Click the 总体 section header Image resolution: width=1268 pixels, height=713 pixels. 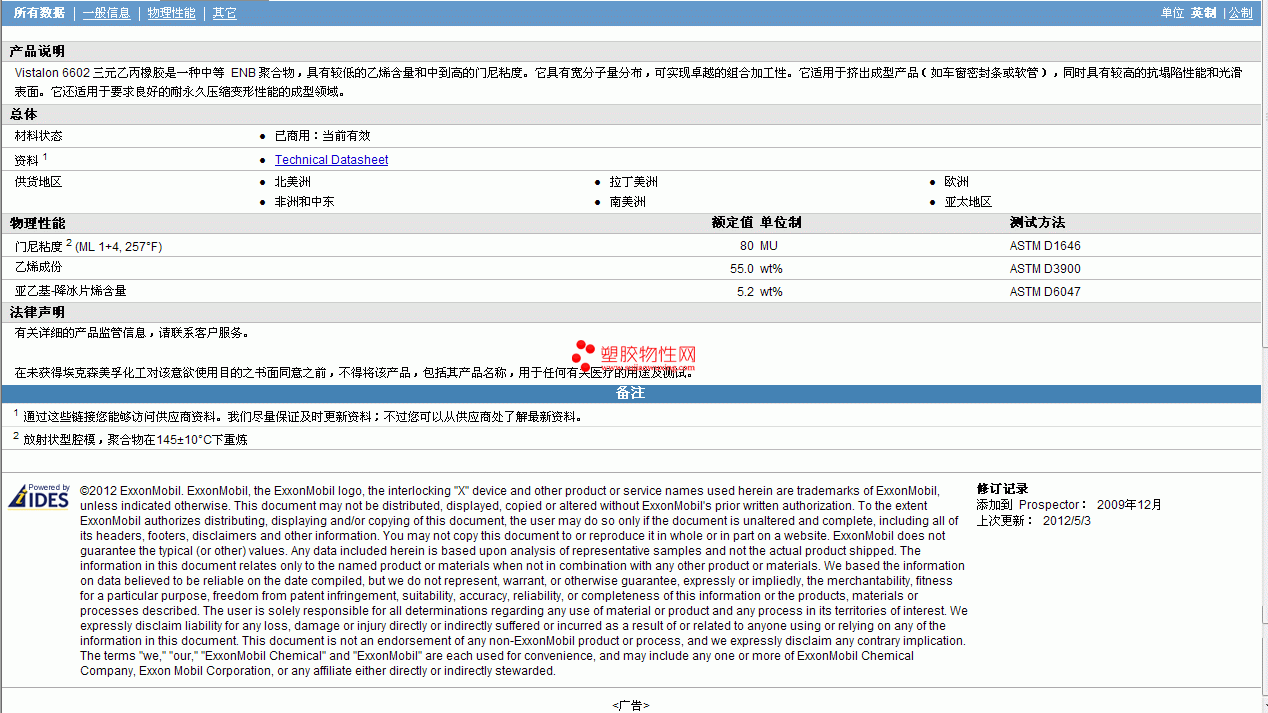23,115
